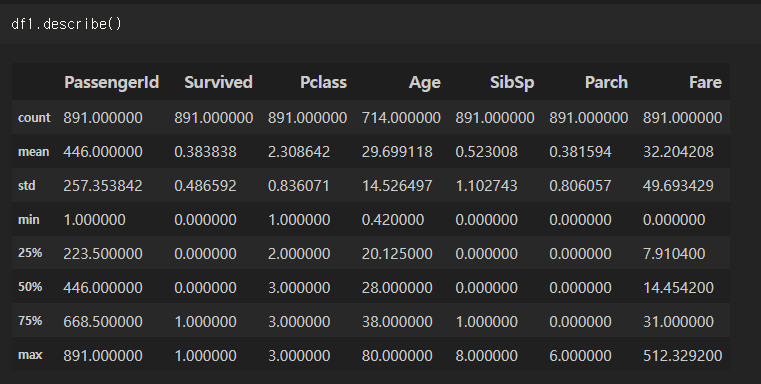Click SibSp std value 1.102743
This screenshot has height=384, width=761.
[x=486, y=185]
